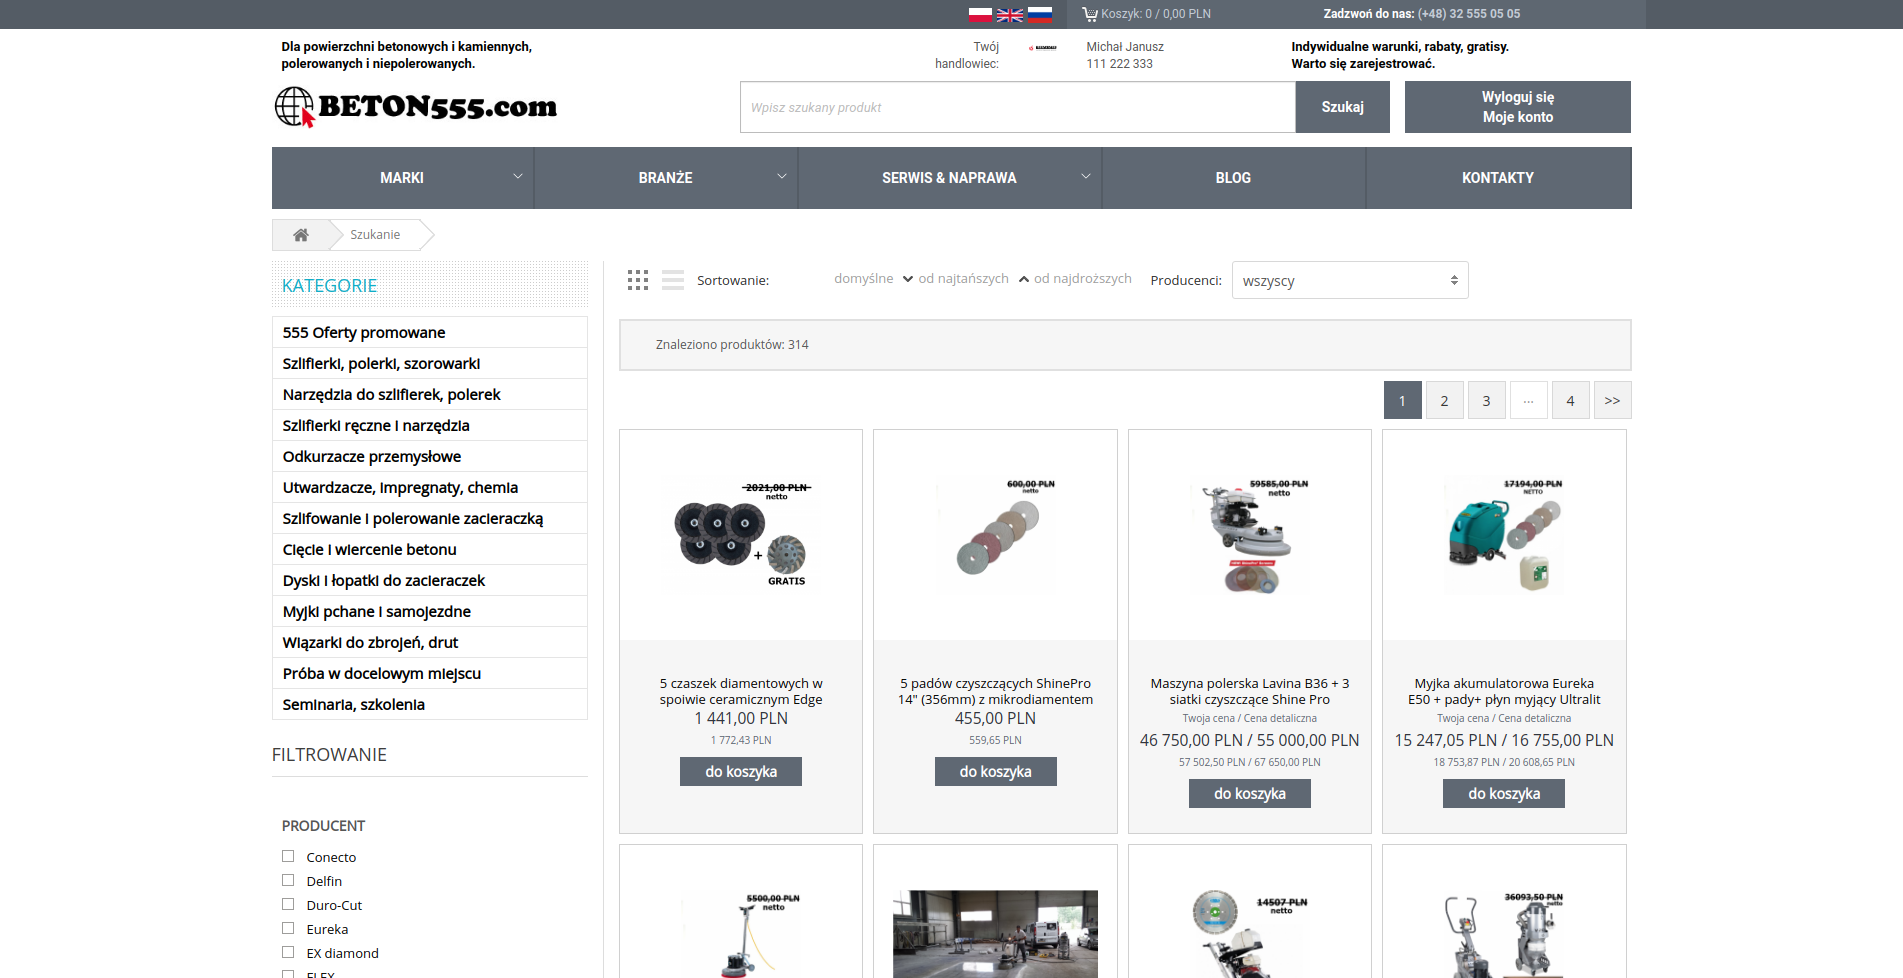
Task: Open Cięcie i wiercenie betonu category
Action: (x=430, y=549)
